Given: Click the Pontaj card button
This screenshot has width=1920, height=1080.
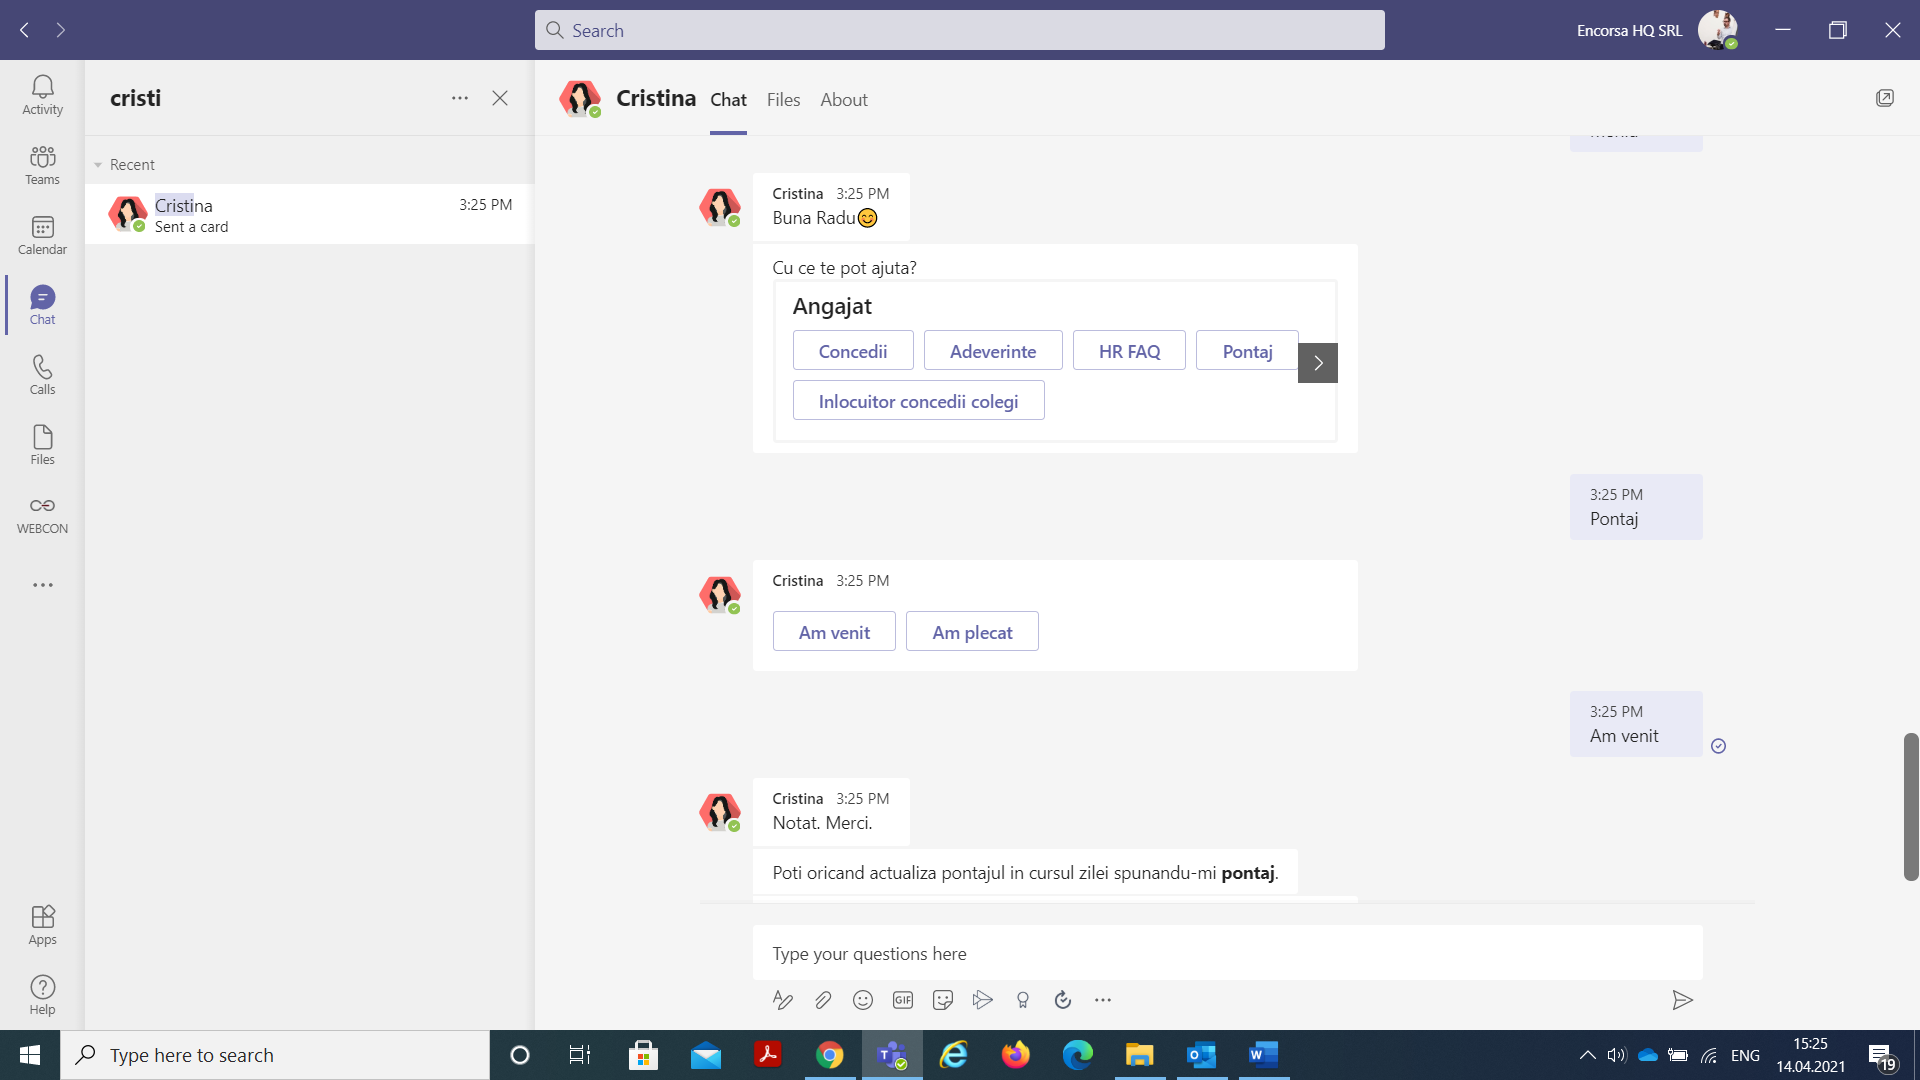Looking at the screenshot, I should [x=1247, y=351].
